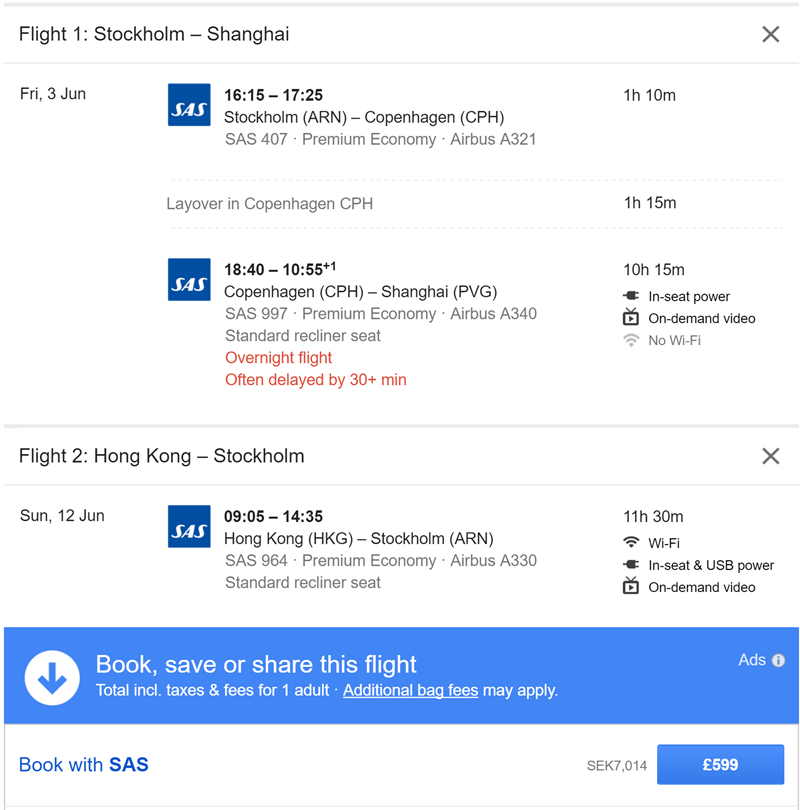Click the Flight 1: Stockholm – Shanghai header
The width and height of the screenshot is (800, 810).
coord(154,34)
